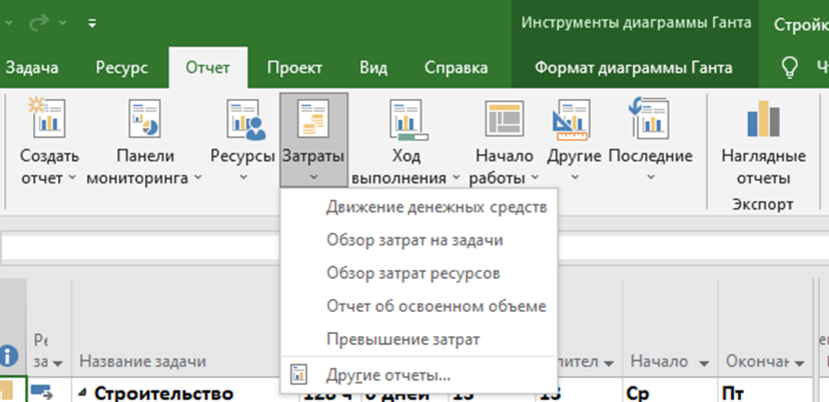Viewport: 829px width, 402px height.
Task: Open the Customize Quick Access Toolbar arrow
Action: [x=92, y=23]
